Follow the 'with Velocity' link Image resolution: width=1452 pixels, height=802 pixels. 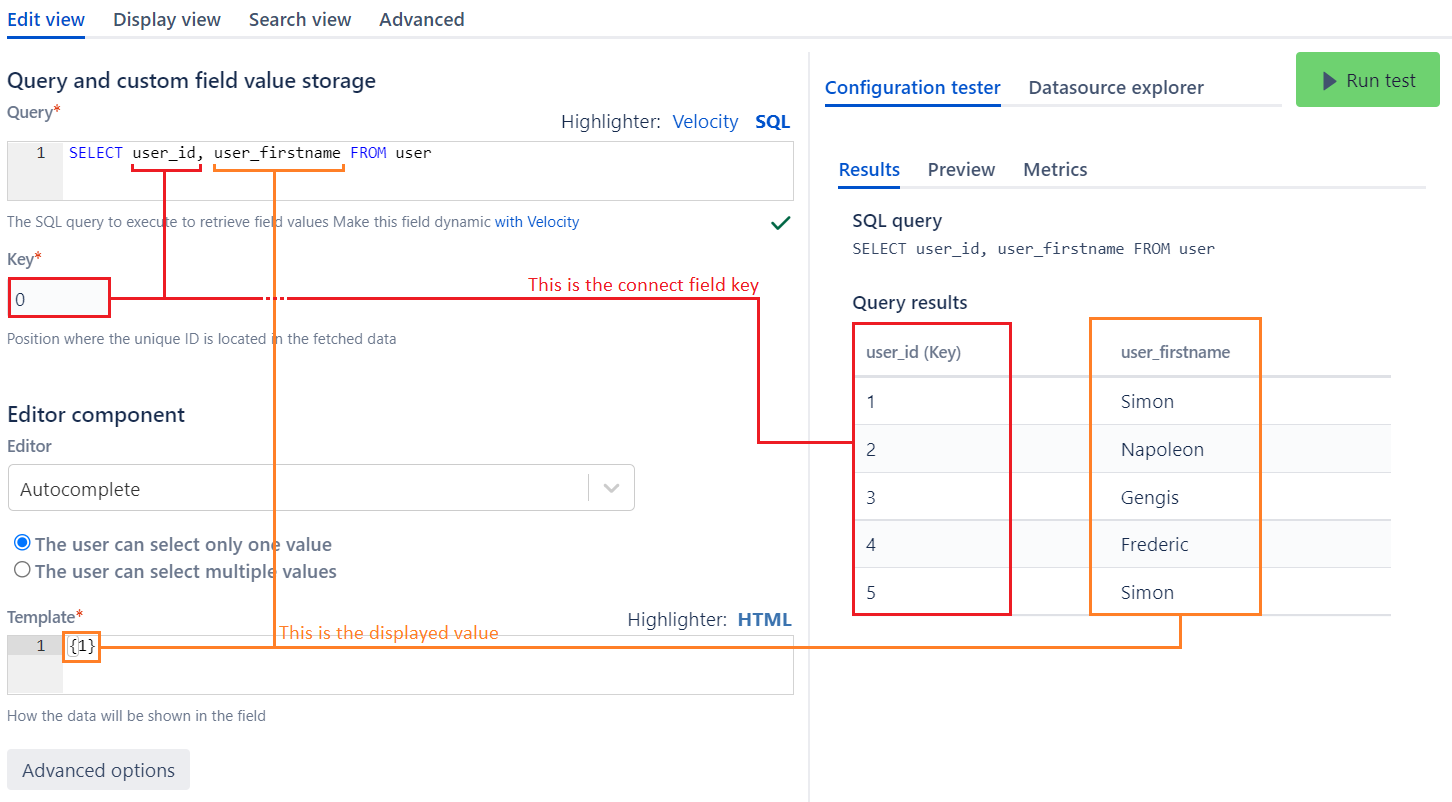point(537,222)
